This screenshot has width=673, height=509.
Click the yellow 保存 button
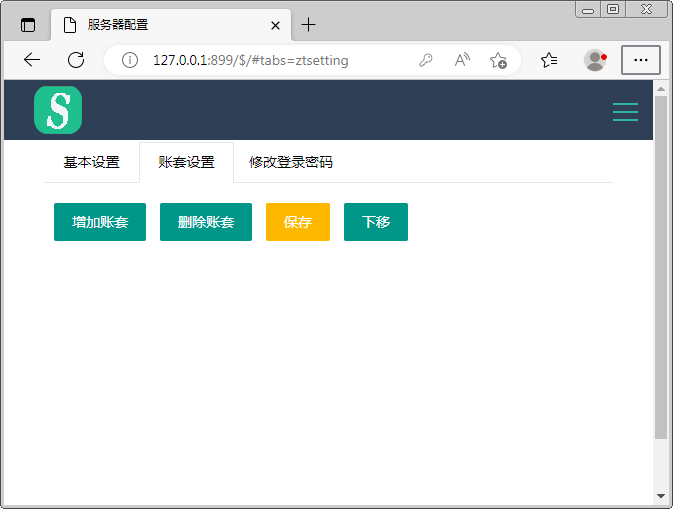click(x=298, y=222)
